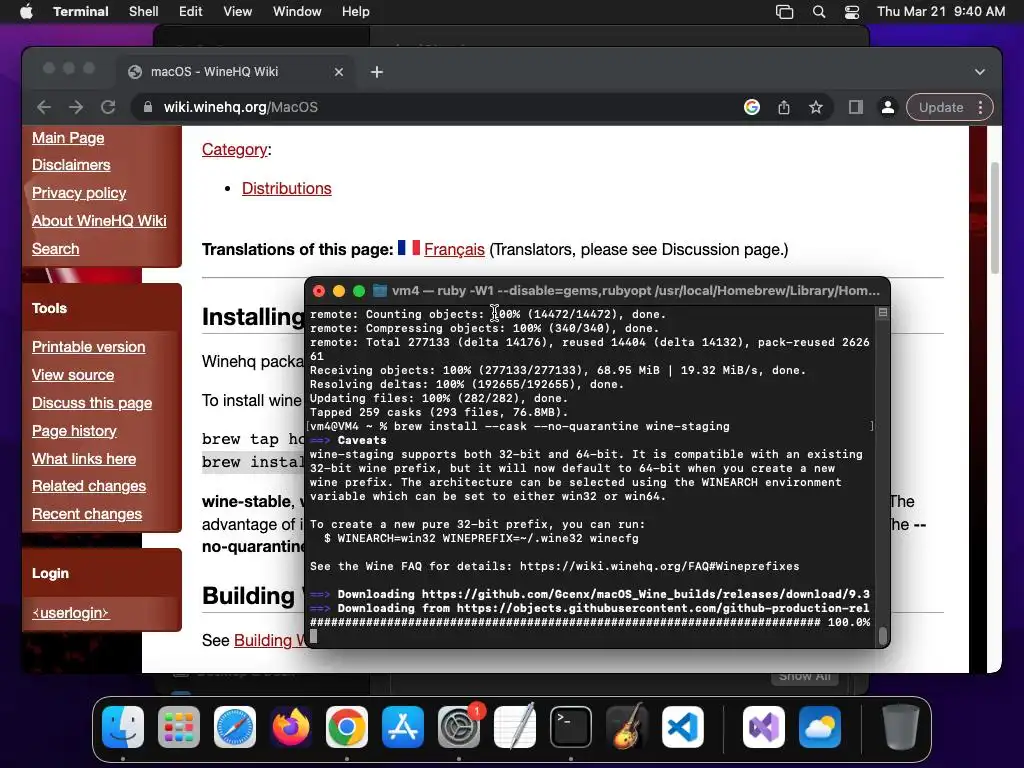This screenshot has height=768, width=1024.
Task: Open the Distributions category link
Action: pos(287,188)
